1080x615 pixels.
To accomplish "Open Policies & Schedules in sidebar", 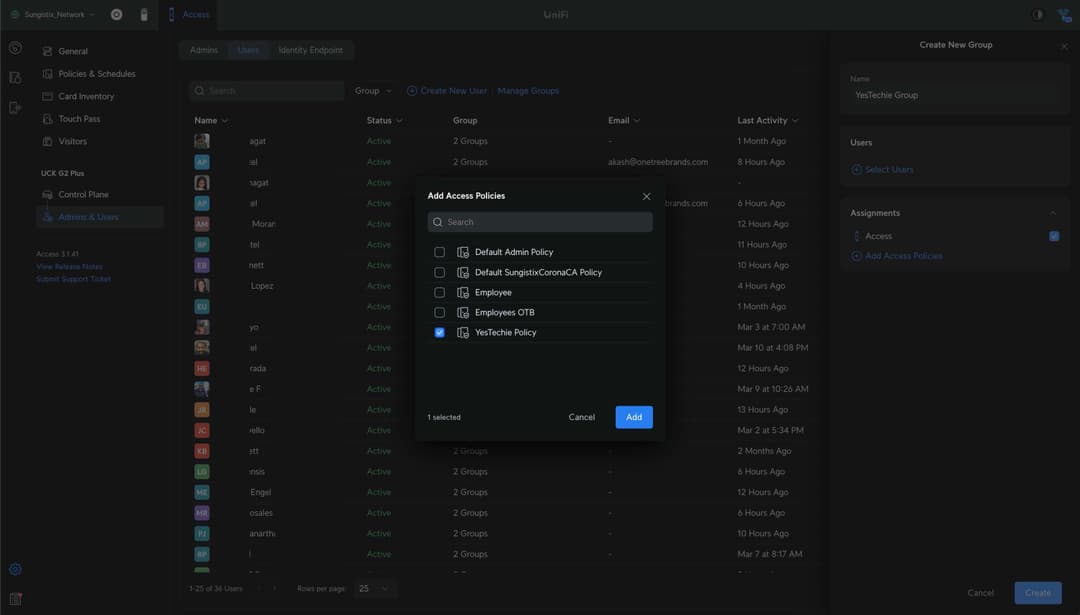I will (96, 74).
